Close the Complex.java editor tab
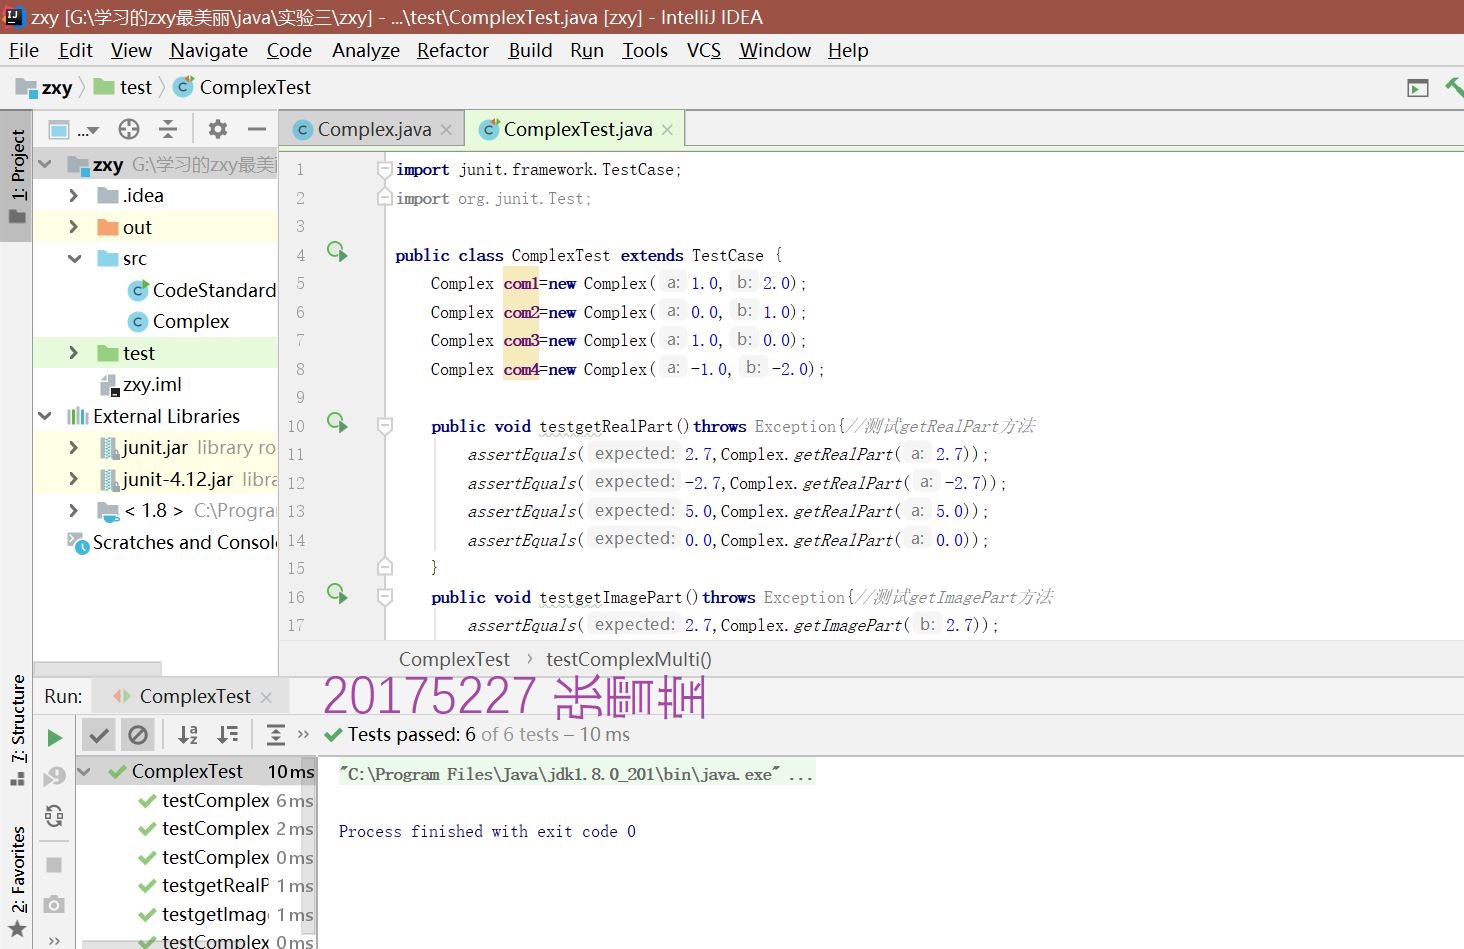The image size is (1464, 949). [x=446, y=130]
